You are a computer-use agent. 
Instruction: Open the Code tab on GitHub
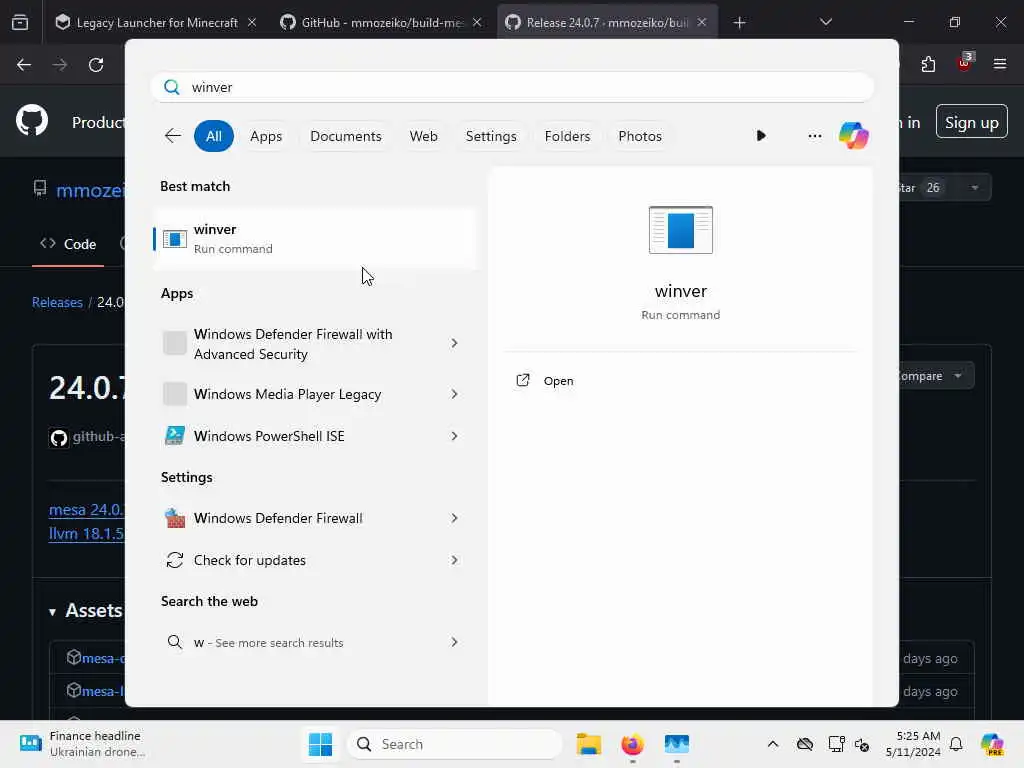pos(68,244)
